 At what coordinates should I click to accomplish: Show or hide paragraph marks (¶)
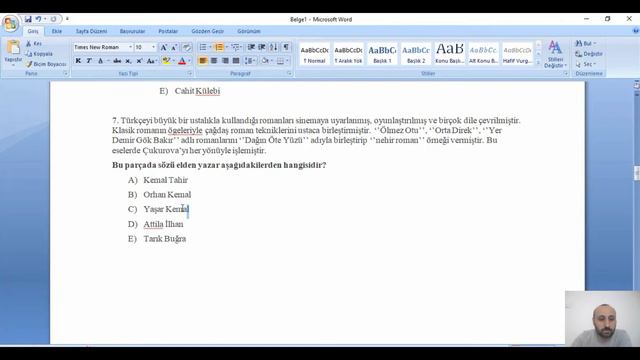[x=286, y=47]
